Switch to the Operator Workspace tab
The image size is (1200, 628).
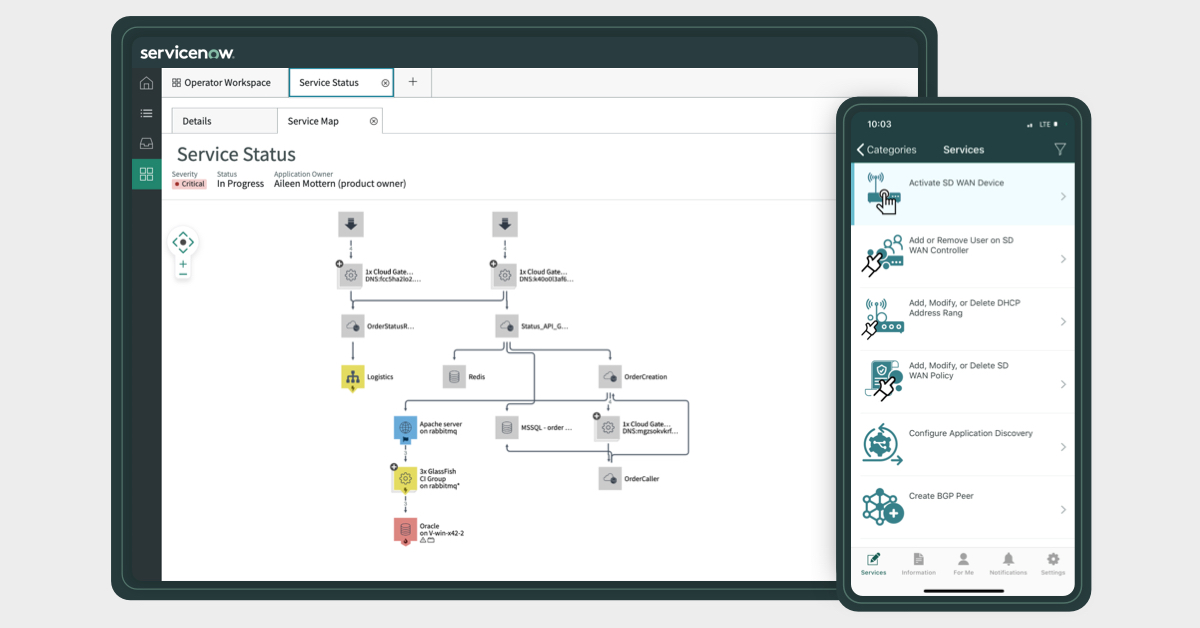click(x=221, y=83)
